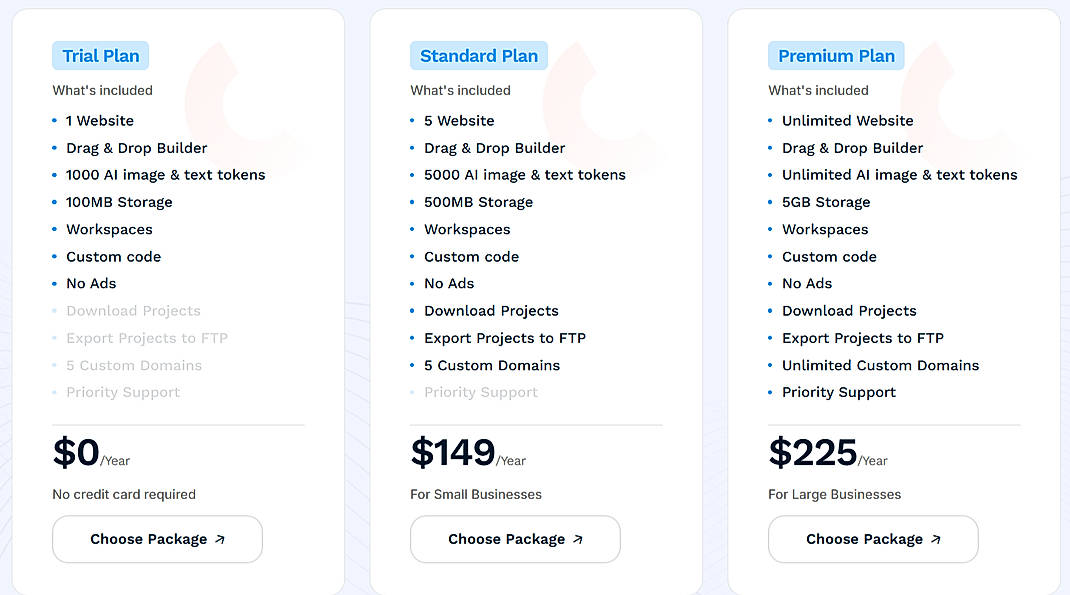Click Choose Package under the Trial Plan

coord(157,538)
